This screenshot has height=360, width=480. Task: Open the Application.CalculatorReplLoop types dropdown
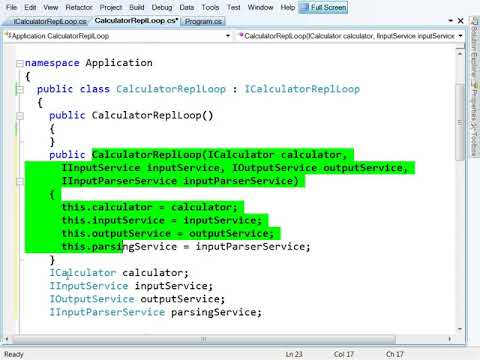118,36
